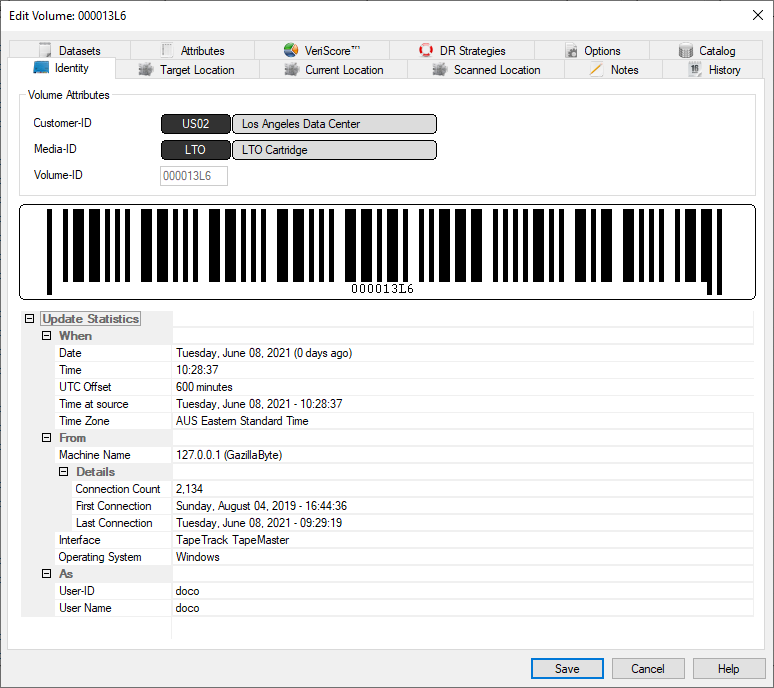Click the Target Location icon
Image resolution: width=774 pixels, height=688 pixels.
(x=146, y=70)
